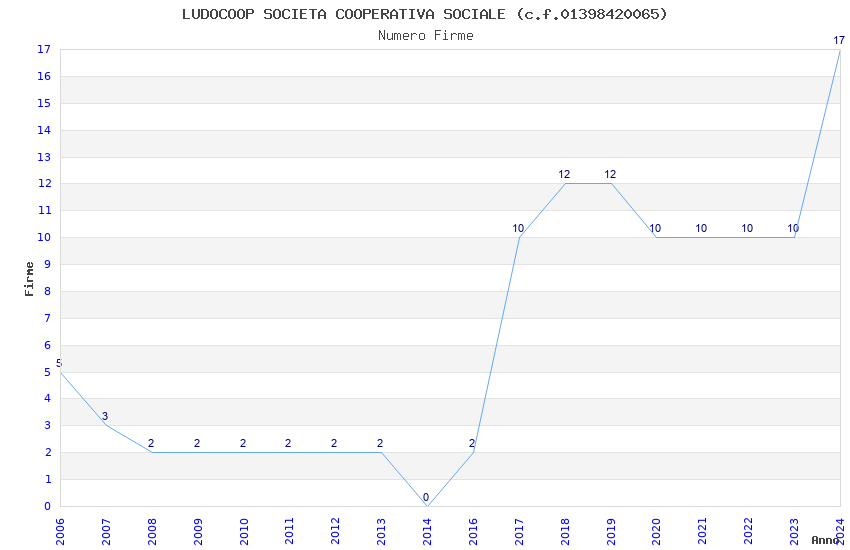Click the 2024 data point labeled 17

pos(840,50)
